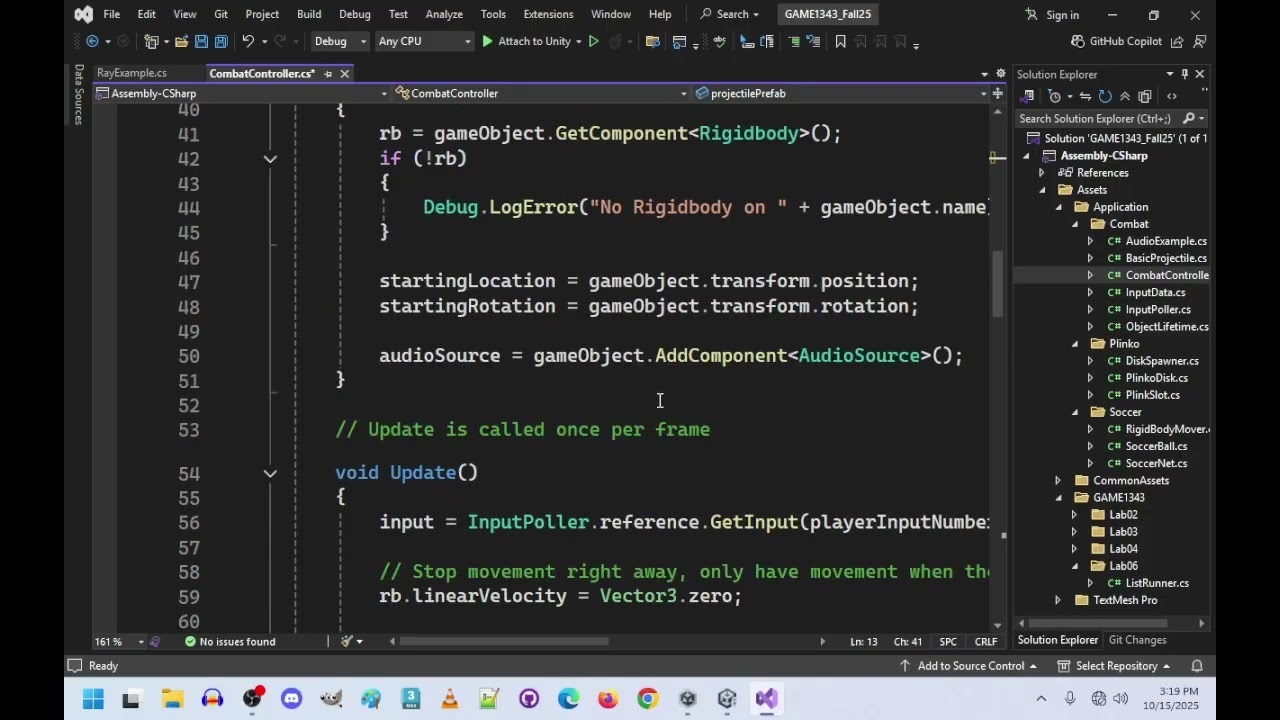The height and width of the screenshot is (720, 1280).
Task: Refresh the Solution Explorer
Action: click(x=1105, y=96)
